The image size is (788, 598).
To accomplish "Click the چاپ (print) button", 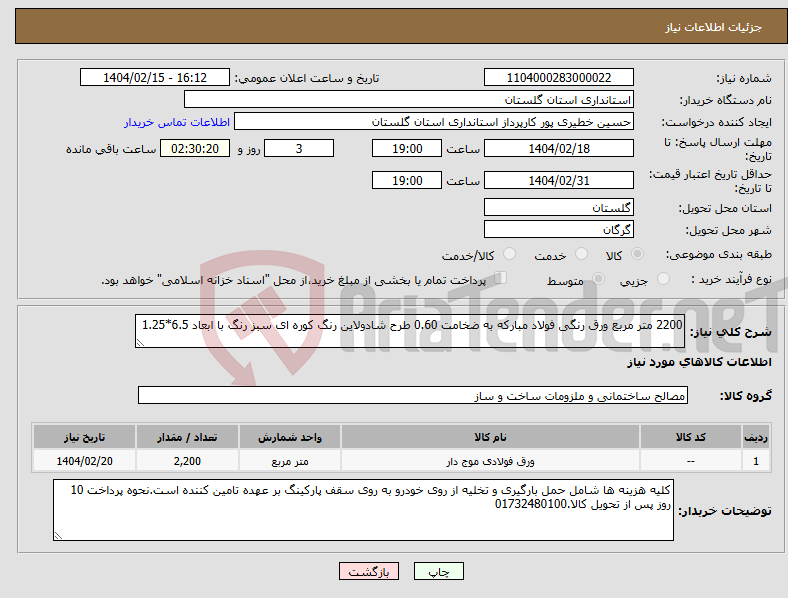I will [438, 571].
